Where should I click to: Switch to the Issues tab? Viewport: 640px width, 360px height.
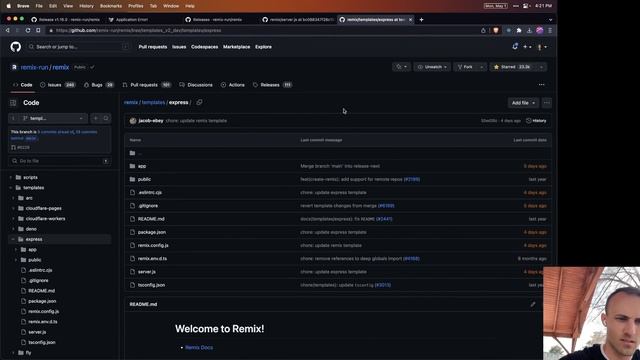(58, 85)
